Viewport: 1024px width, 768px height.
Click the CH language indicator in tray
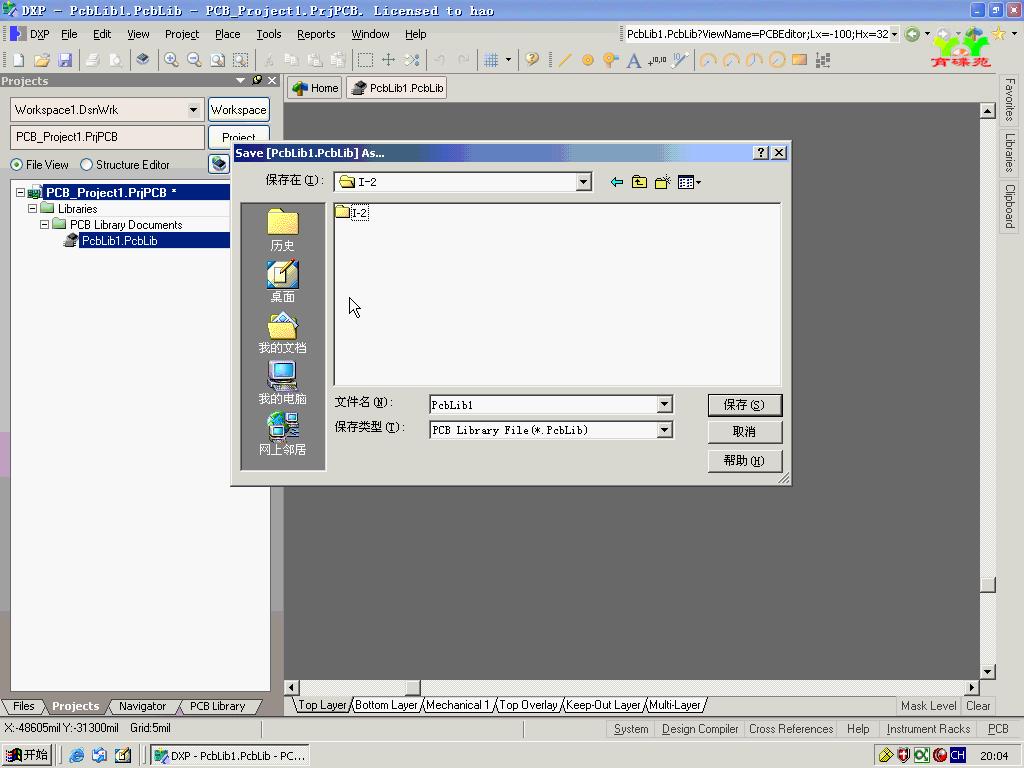click(x=957, y=756)
